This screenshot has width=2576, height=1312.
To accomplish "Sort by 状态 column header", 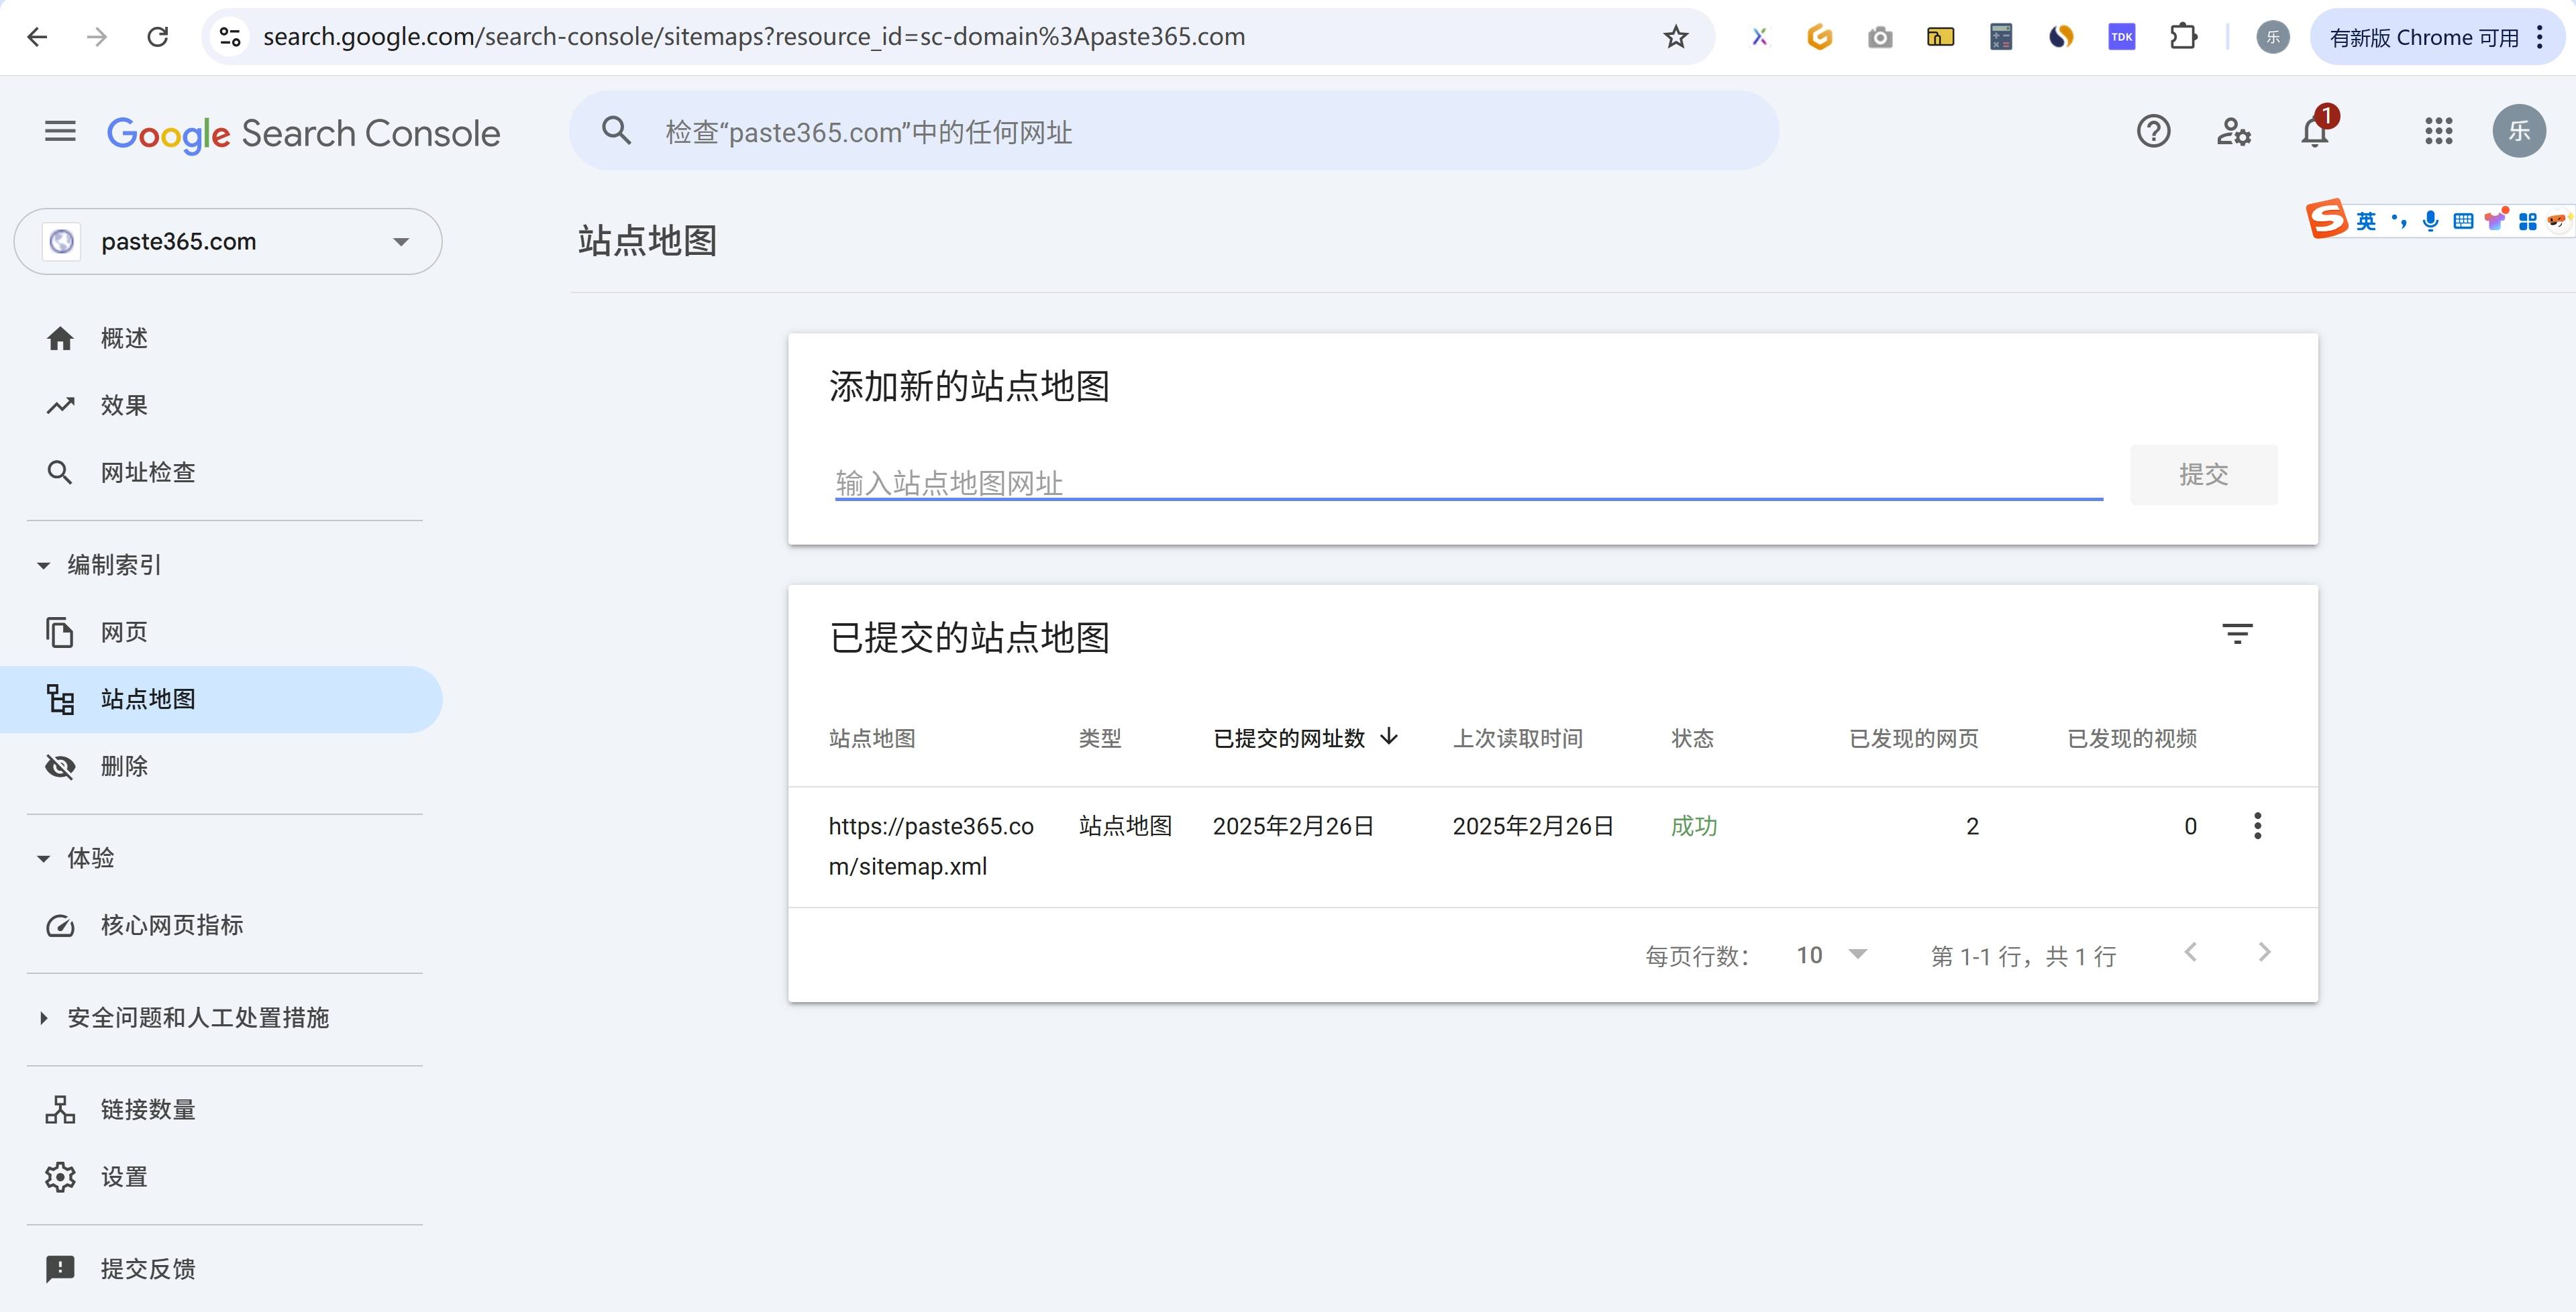I will coord(1692,738).
